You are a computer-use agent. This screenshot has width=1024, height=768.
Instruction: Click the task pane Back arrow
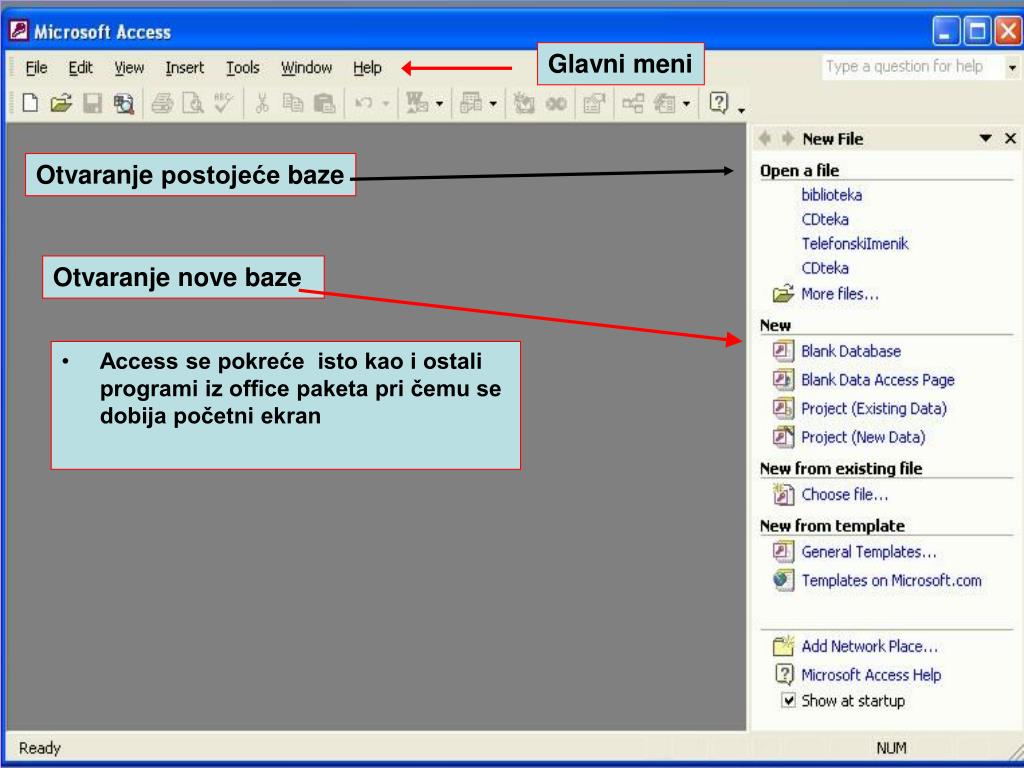click(x=765, y=138)
